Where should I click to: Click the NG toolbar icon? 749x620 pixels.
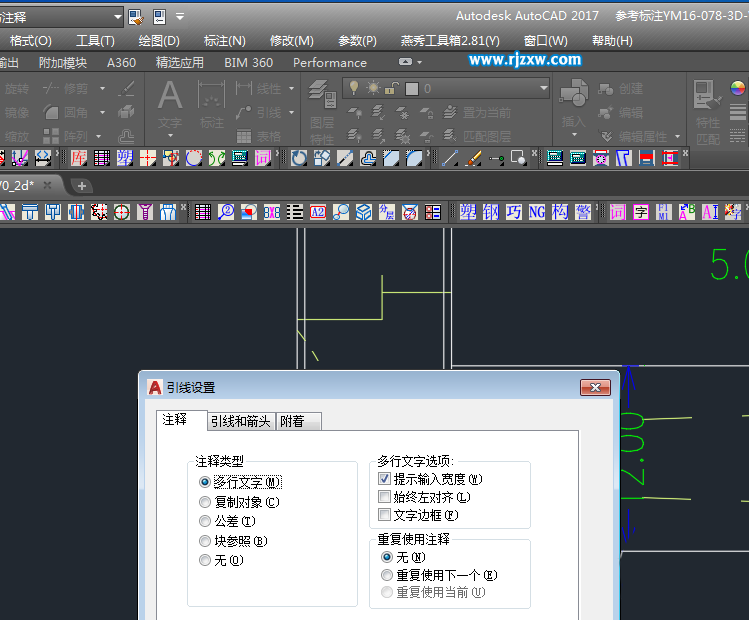pyautogui.click(x=537, y=212)
